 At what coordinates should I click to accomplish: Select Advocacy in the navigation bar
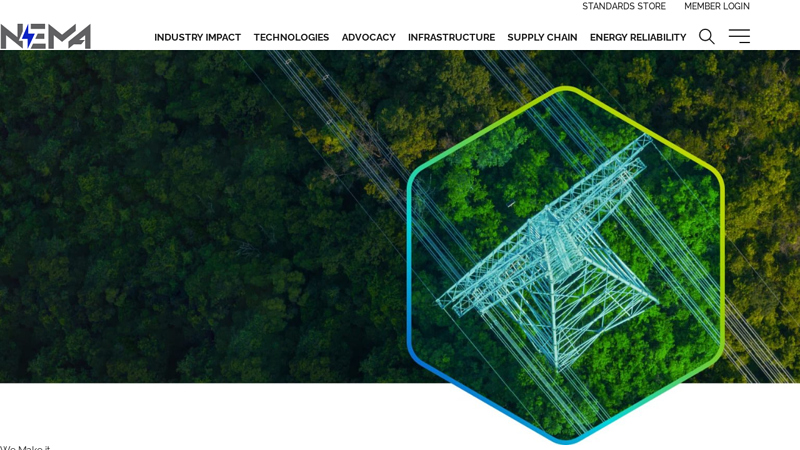pos(368,37)
